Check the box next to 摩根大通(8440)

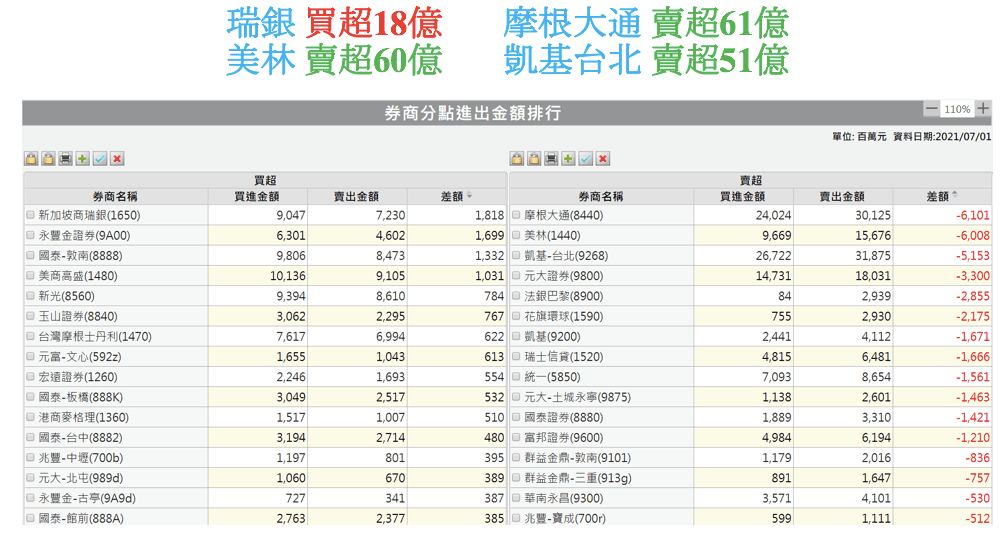[x=517, y=215]
